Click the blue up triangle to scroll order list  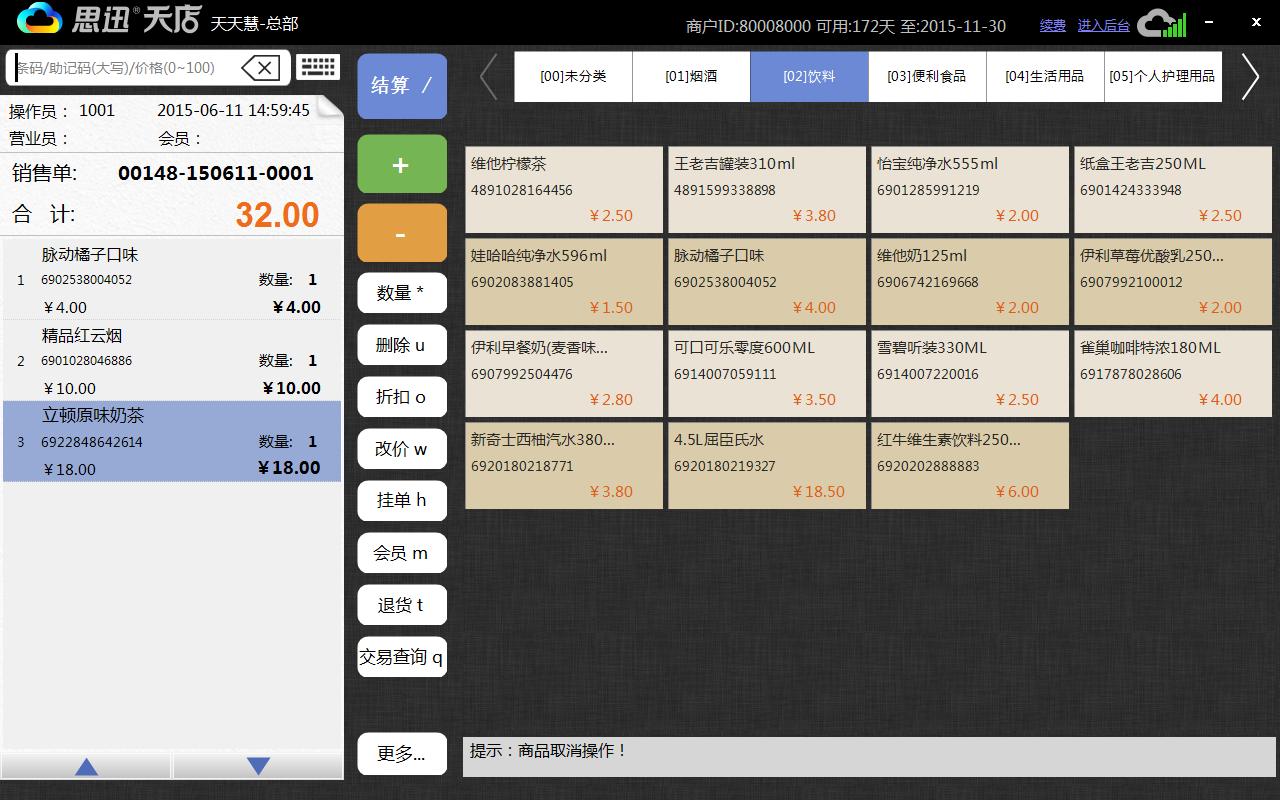click(86, 766)
